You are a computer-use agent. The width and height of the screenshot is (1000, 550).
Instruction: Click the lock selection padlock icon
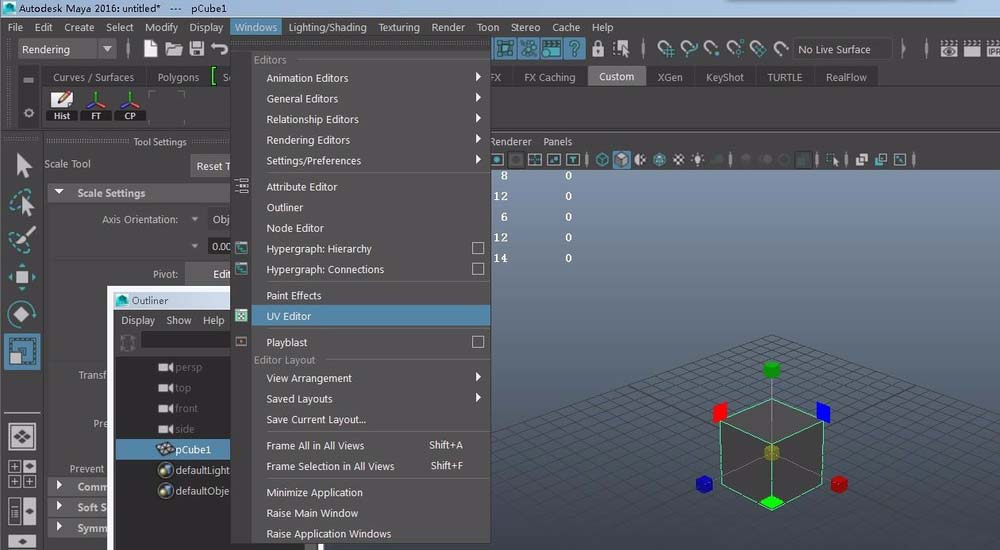[x=598, y=49]
